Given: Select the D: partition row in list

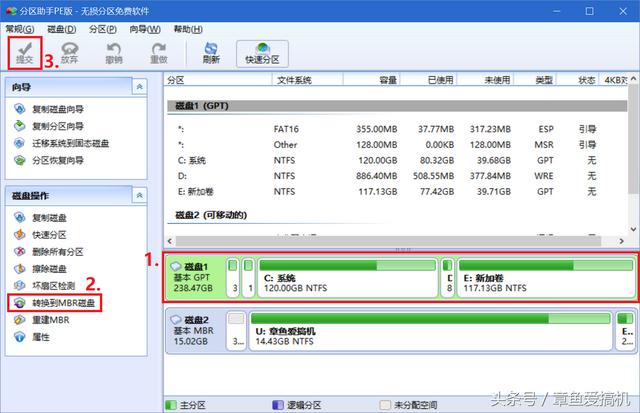Looking at the screenshot, I should [x=397, y=176].
